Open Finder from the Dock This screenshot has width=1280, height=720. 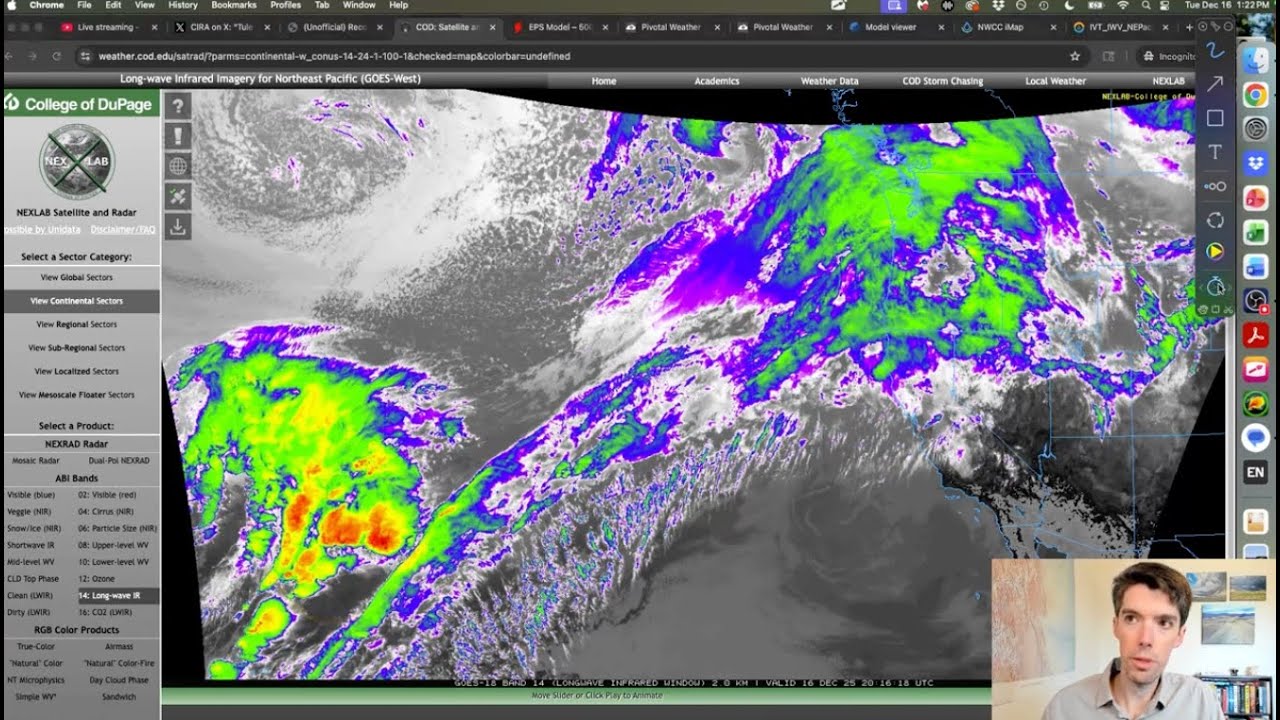click(x=1256, y=60)
